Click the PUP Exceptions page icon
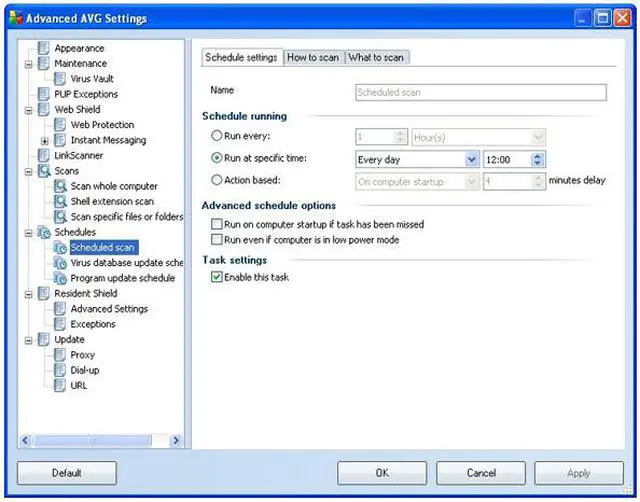The width and height of the screenshot is (640, 502). 44,94
